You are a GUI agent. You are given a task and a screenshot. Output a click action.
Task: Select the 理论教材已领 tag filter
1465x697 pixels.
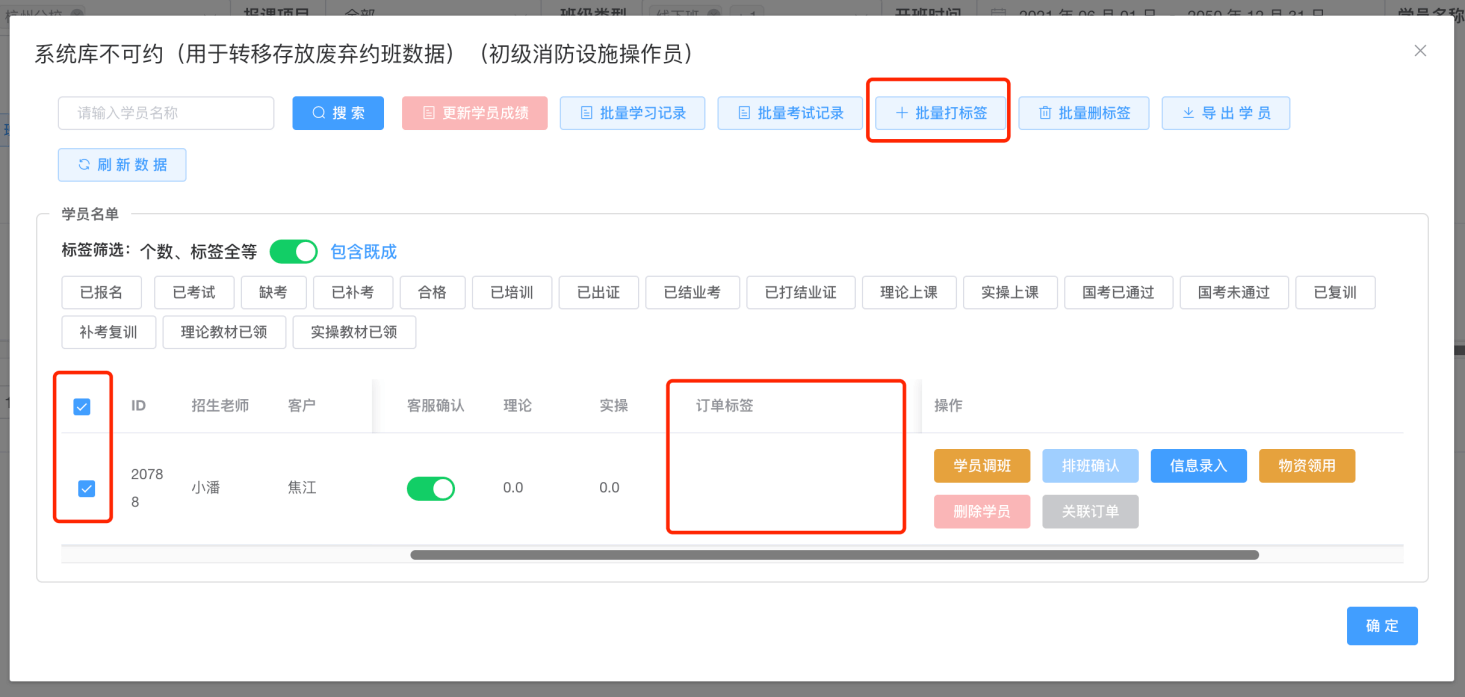[x=224, y=332]
